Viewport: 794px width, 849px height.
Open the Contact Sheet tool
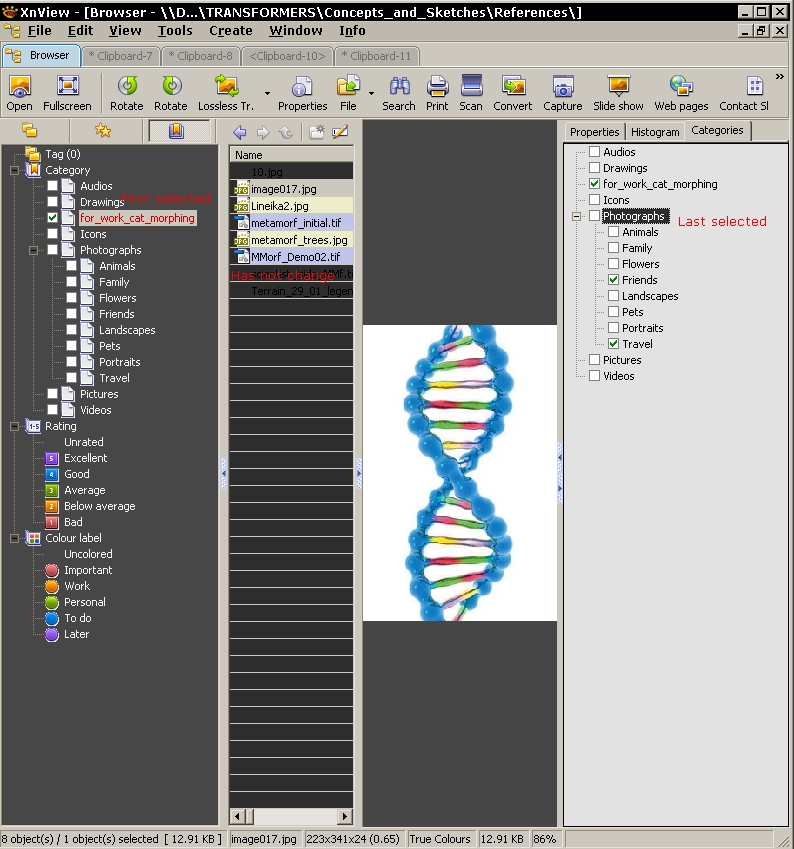[744, 93]
